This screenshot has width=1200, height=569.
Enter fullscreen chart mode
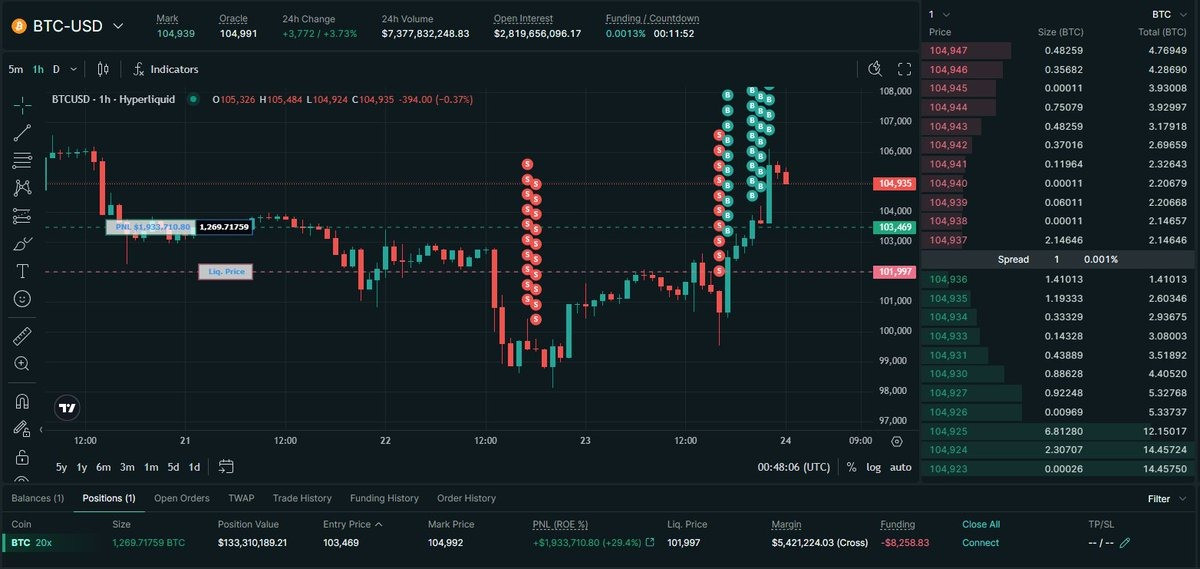point(905,69)
